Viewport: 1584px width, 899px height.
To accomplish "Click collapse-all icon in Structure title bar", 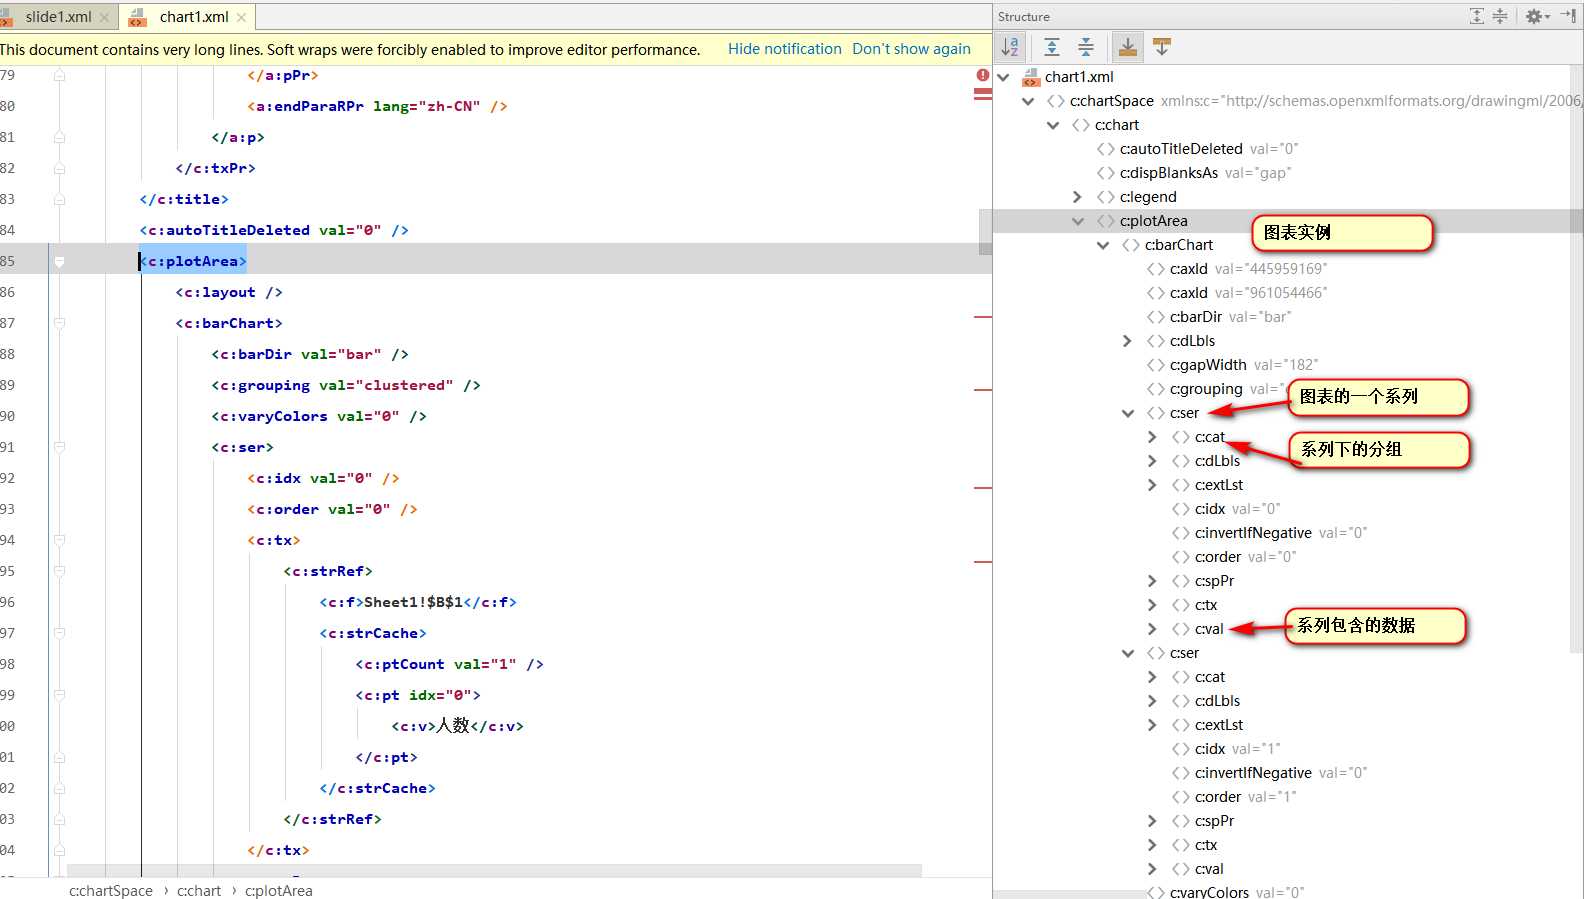I will pos(1500,16).
